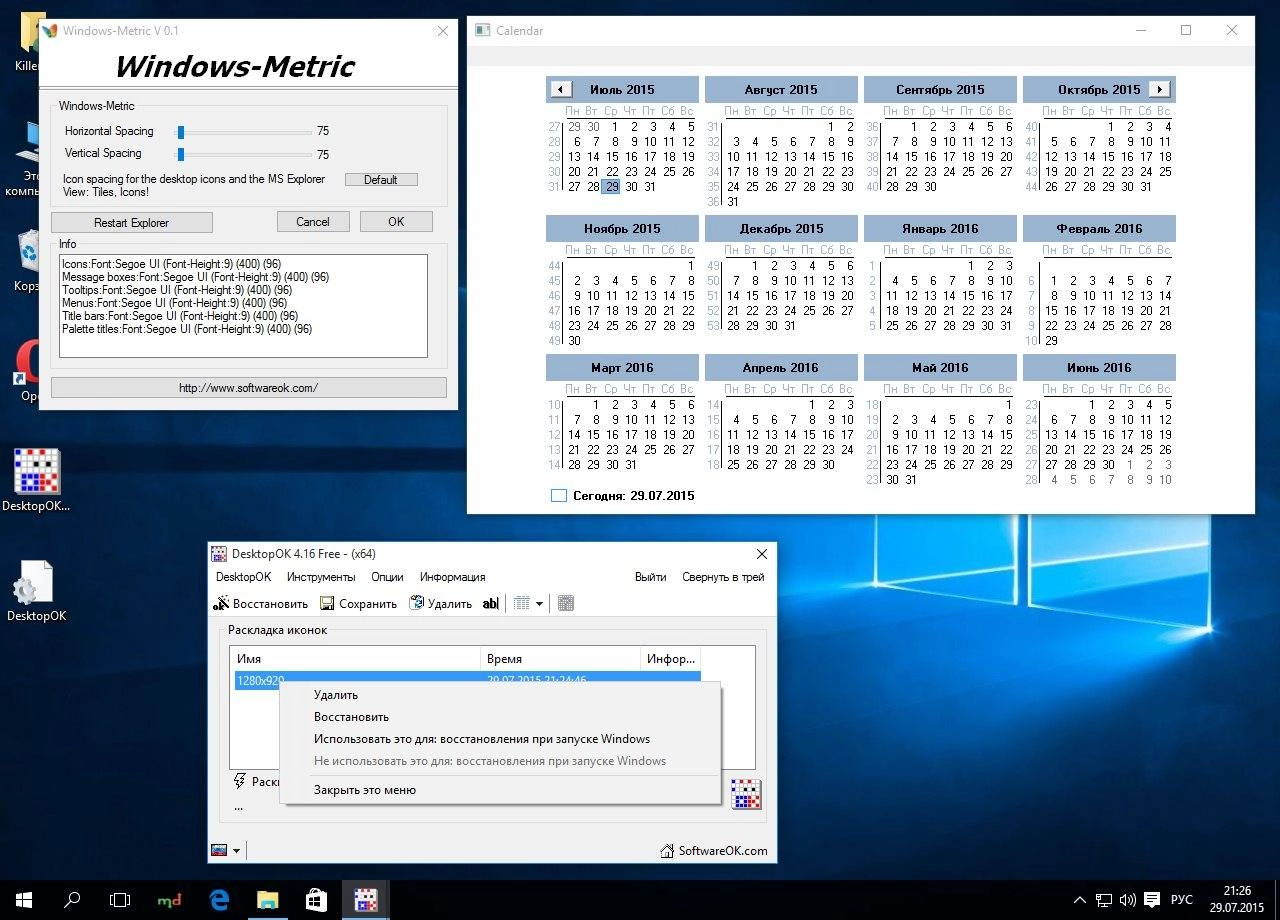Select the 1280x920 layout row
Viewport: 1280px width, 920px height.
(x=466, y=680)
